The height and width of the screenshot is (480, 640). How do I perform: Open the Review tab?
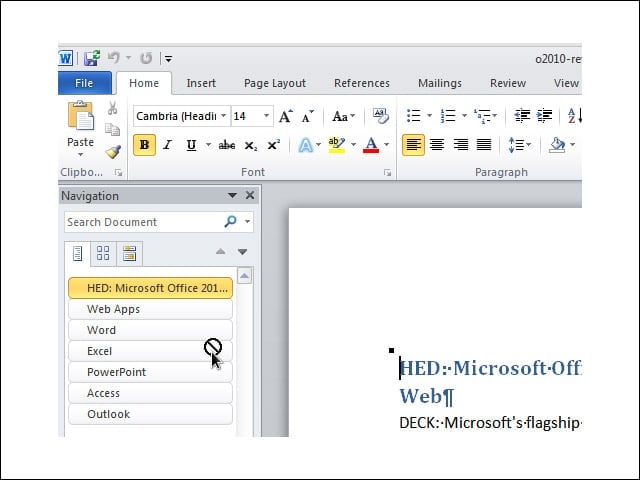pos(508,83)
